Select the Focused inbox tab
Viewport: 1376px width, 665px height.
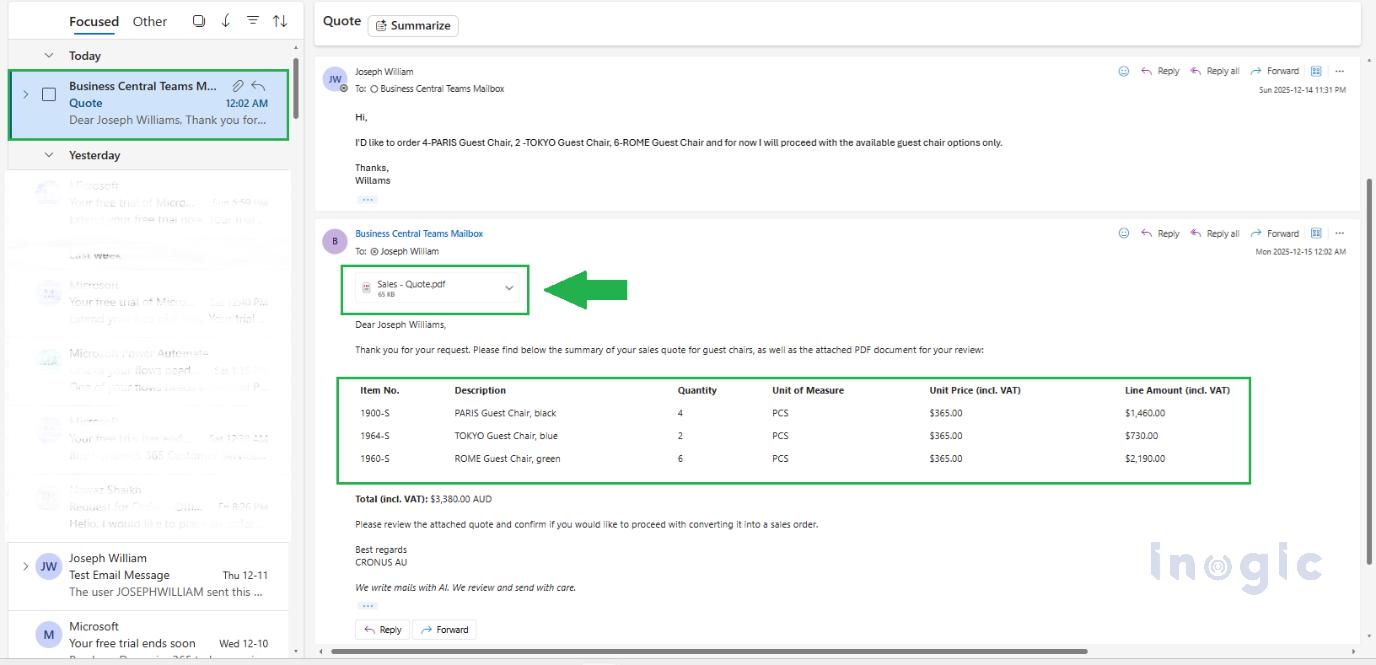[x=93, y=21]
